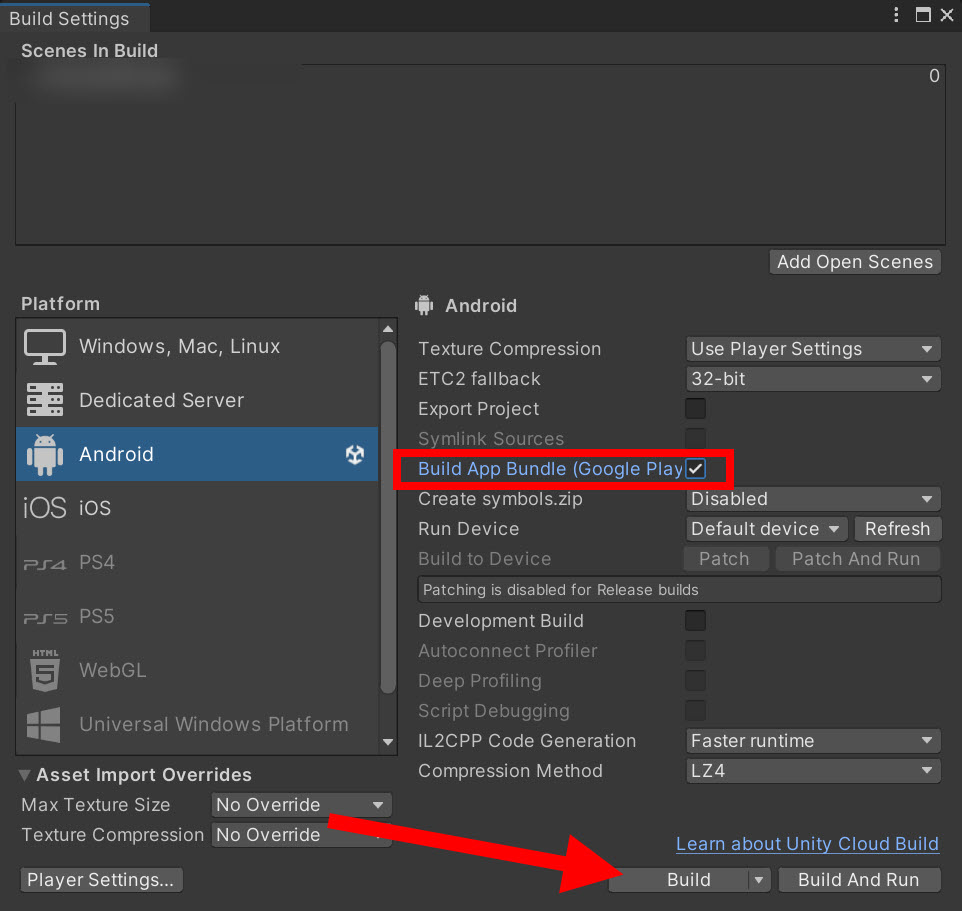Click the Dedicated Server rack icon
This screenshot has width=962, height=911.
tap(45, 400)
